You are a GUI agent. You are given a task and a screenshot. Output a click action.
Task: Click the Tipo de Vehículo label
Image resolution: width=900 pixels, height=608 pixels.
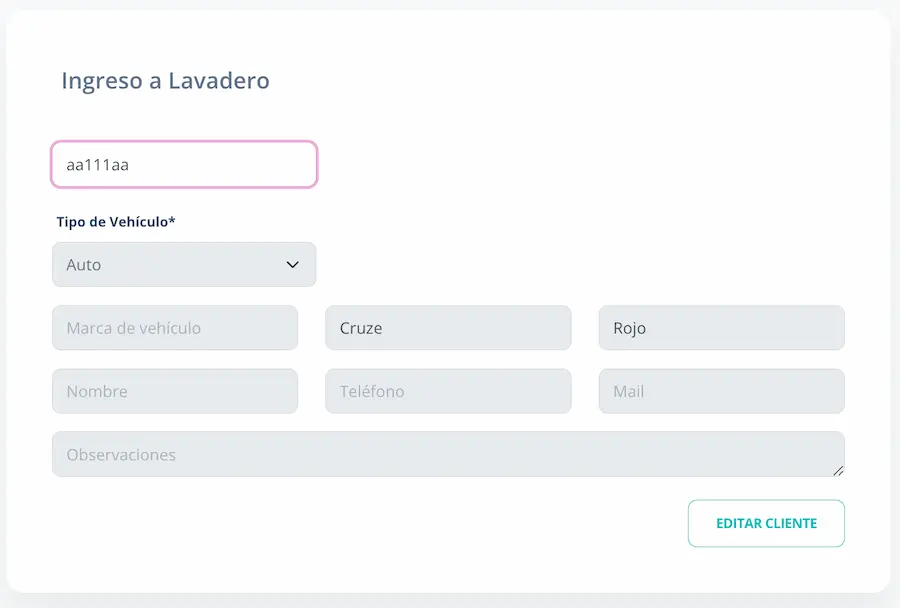117,222
